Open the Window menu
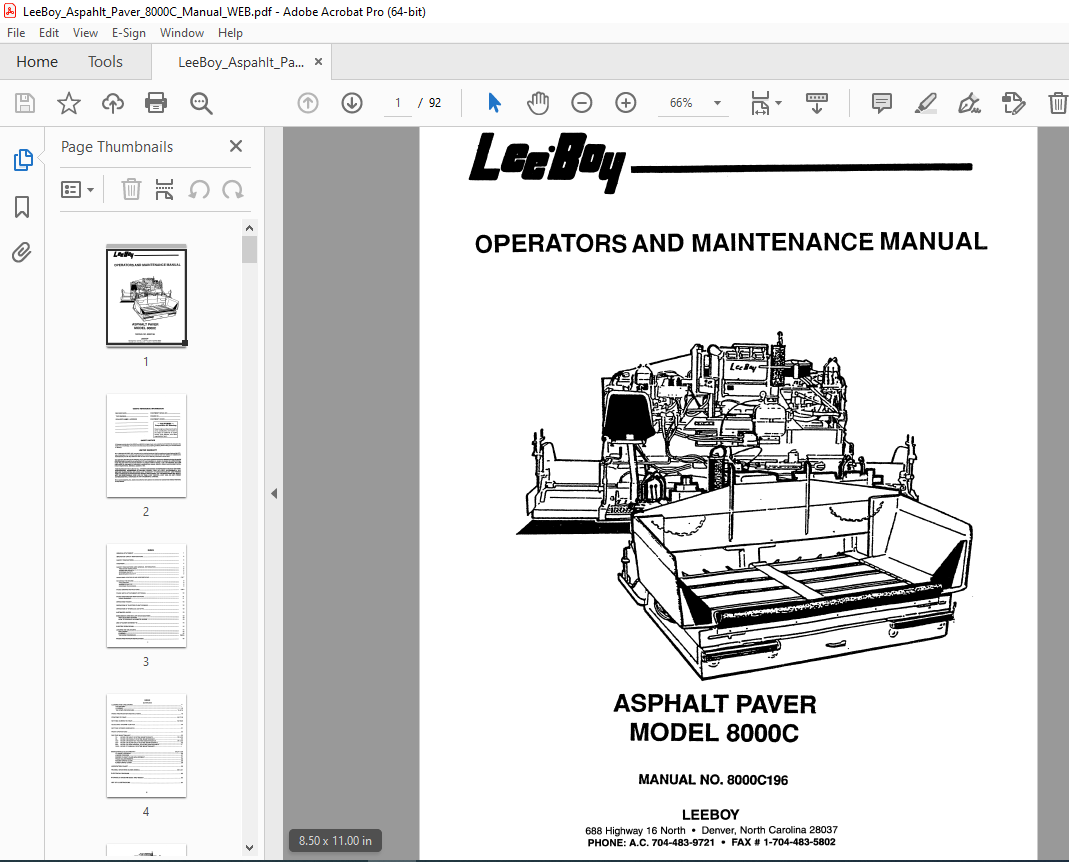Image resolution: width=1069 pixels, height=862 pixels. point(181,33)
